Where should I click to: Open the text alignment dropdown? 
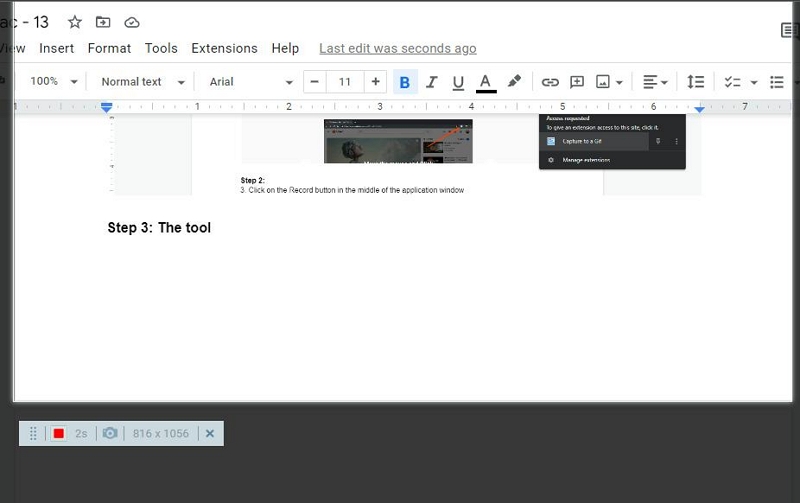pos(655,82)
